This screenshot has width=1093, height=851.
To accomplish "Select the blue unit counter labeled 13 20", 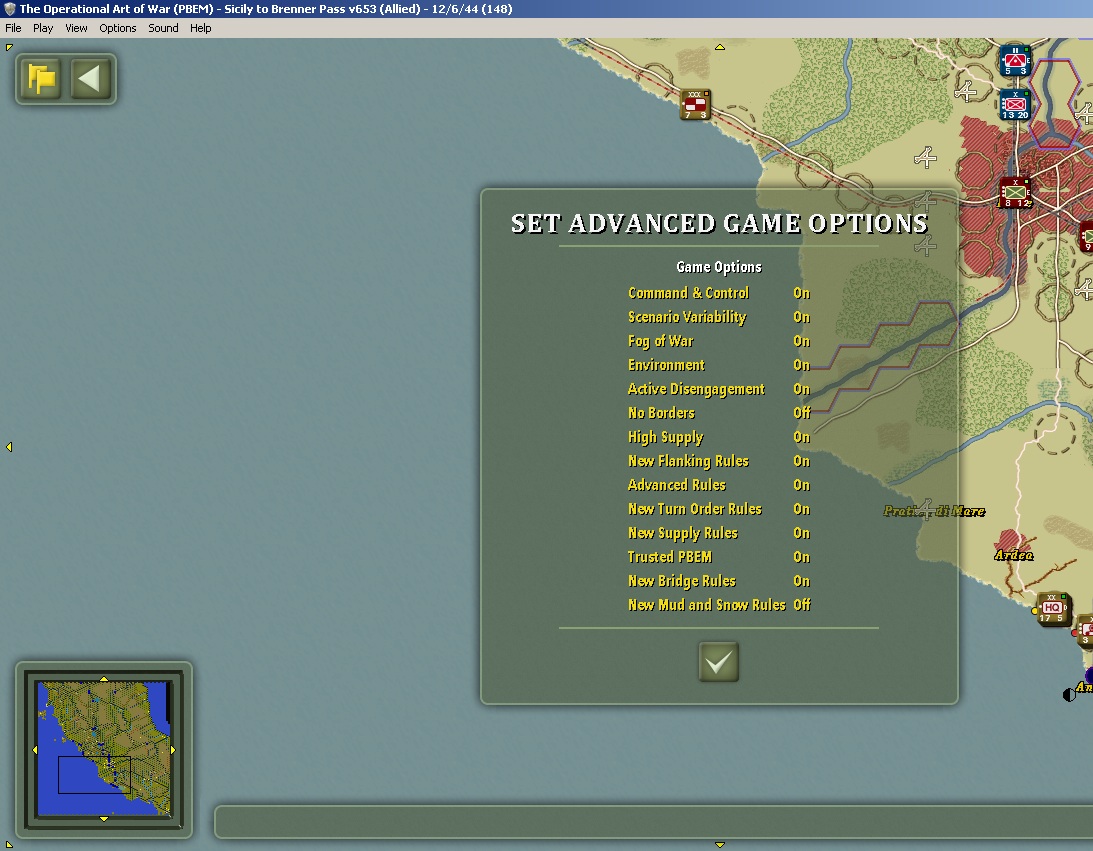I will [1015, 105].
